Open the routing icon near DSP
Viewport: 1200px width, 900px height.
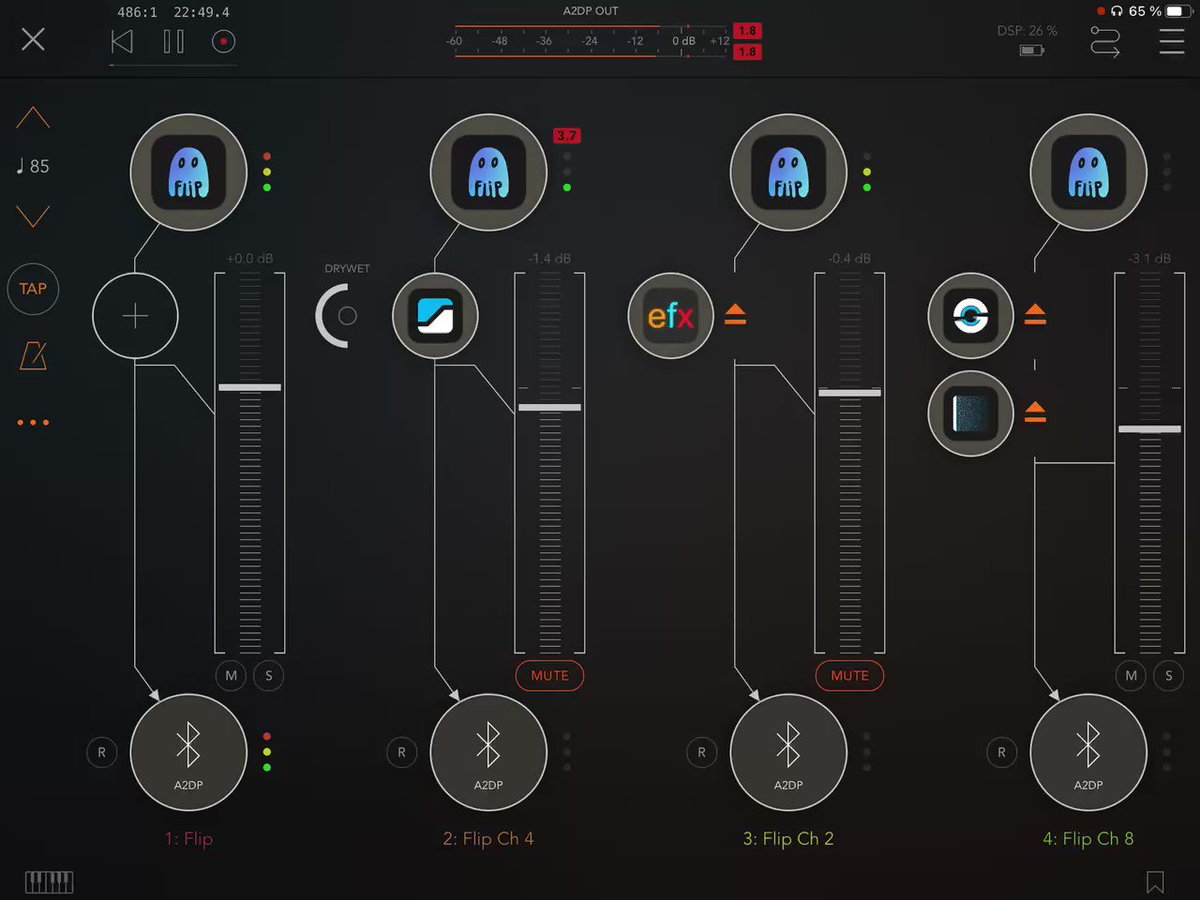1105,41
